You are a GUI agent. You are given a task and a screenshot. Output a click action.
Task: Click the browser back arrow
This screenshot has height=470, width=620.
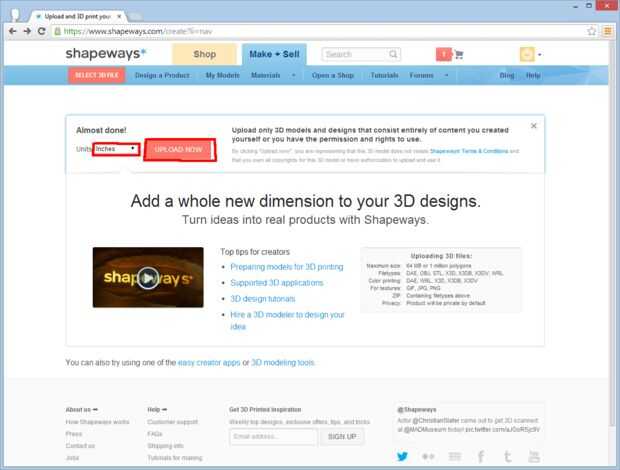click(x=13, y=31)
